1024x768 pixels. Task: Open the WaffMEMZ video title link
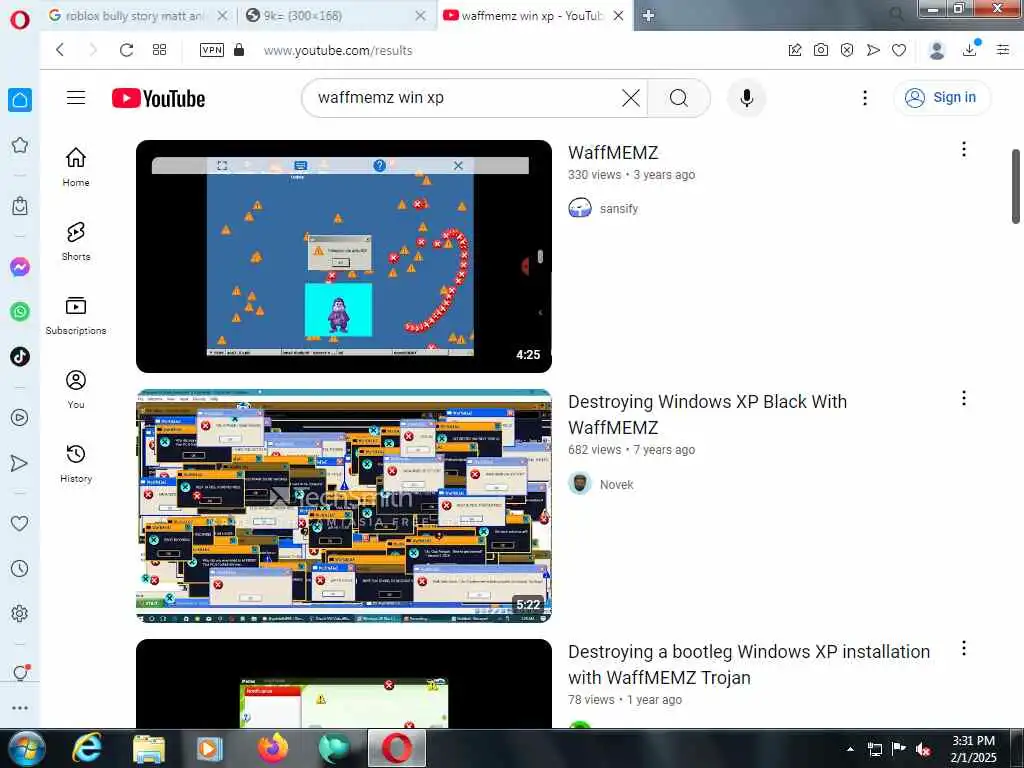613,153
